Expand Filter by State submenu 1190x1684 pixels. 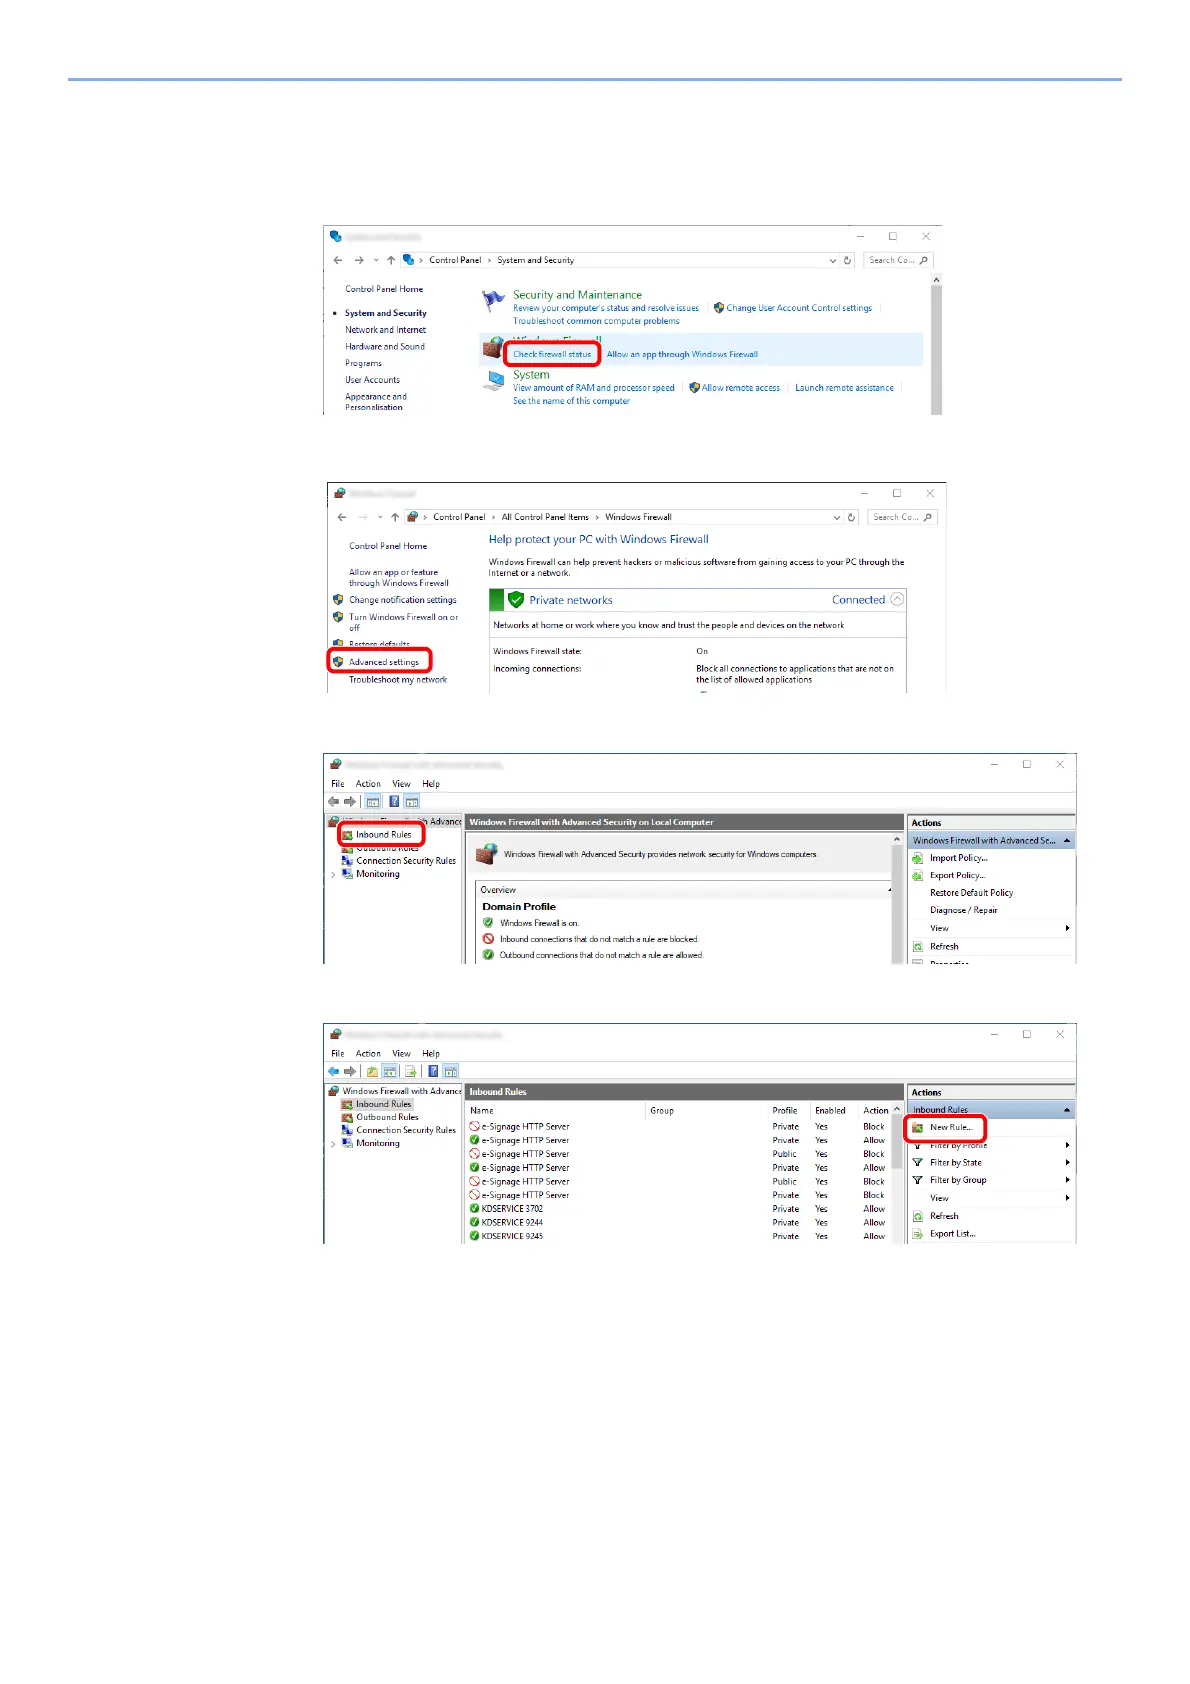tap(1067, 1163)
